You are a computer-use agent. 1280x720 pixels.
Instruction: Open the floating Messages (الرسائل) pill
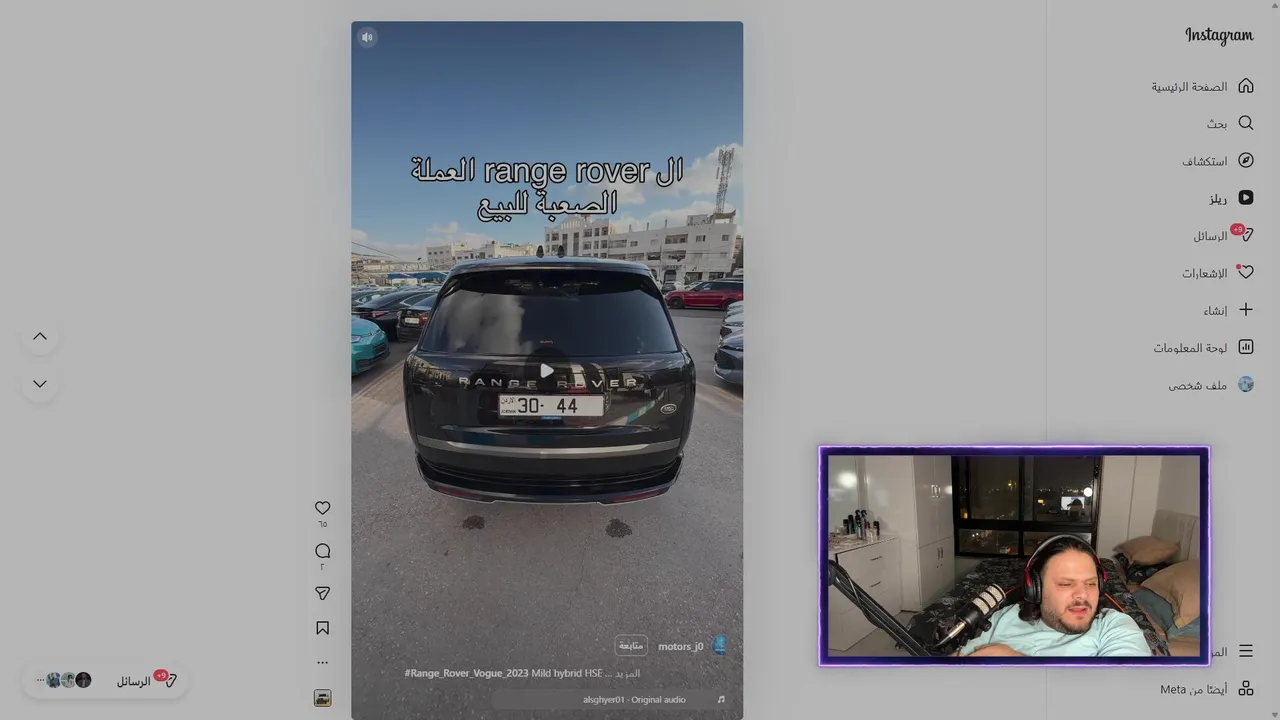(x=104, y=680)
